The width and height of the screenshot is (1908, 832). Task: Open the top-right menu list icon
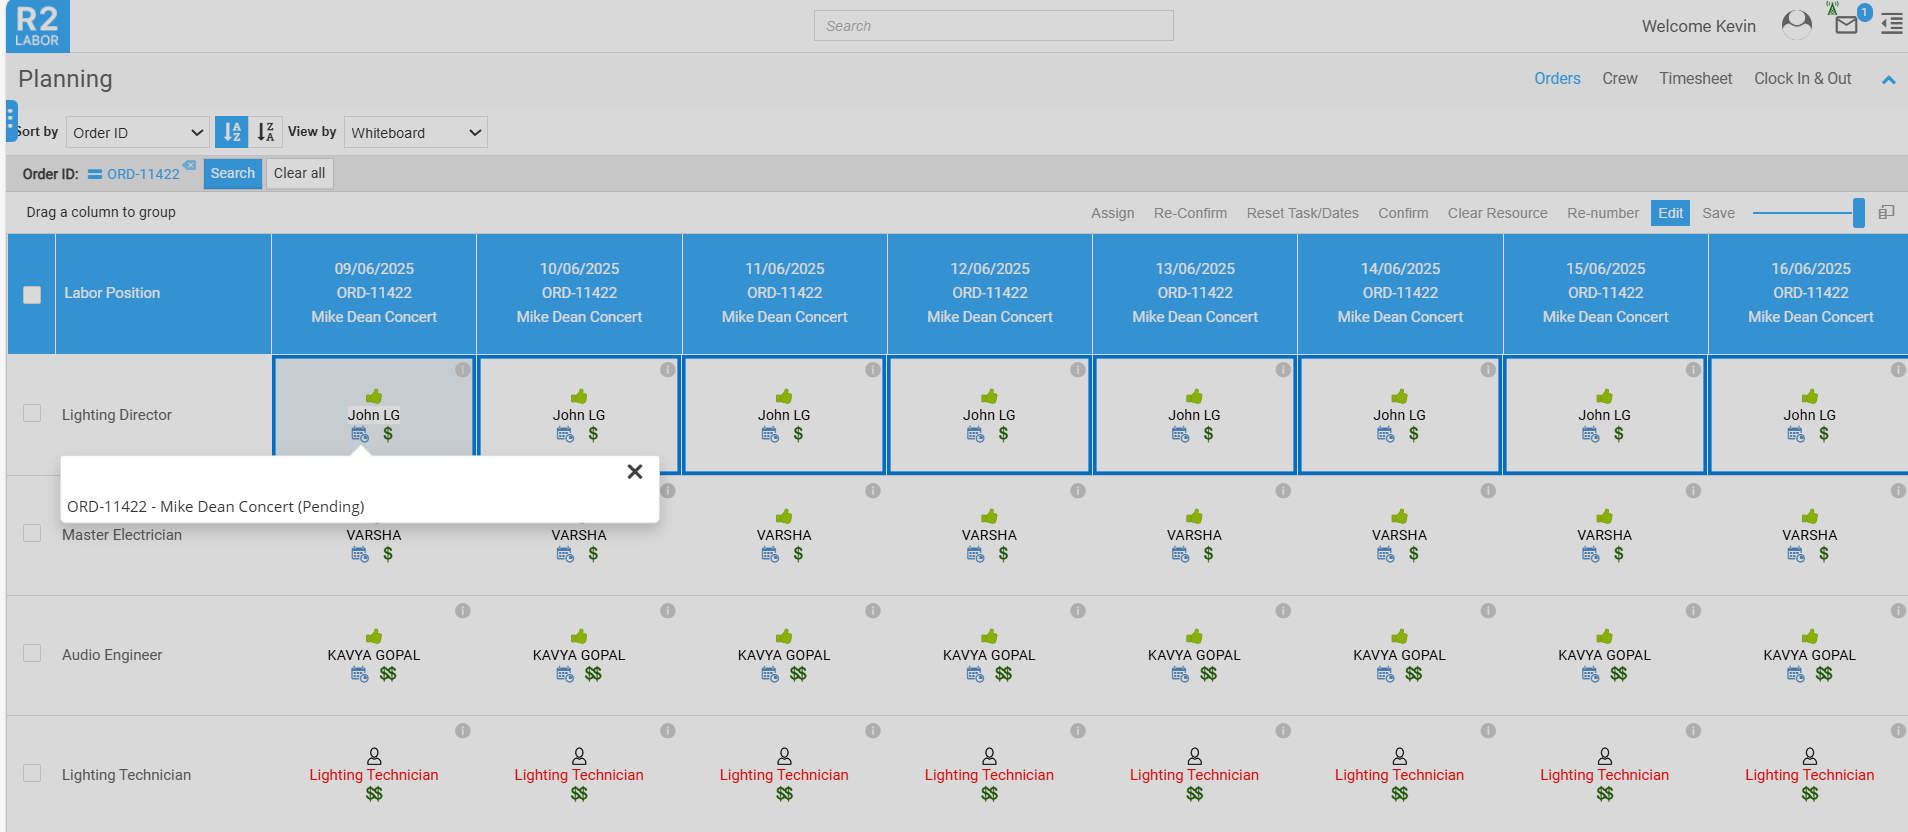[x=1891, y=24]
